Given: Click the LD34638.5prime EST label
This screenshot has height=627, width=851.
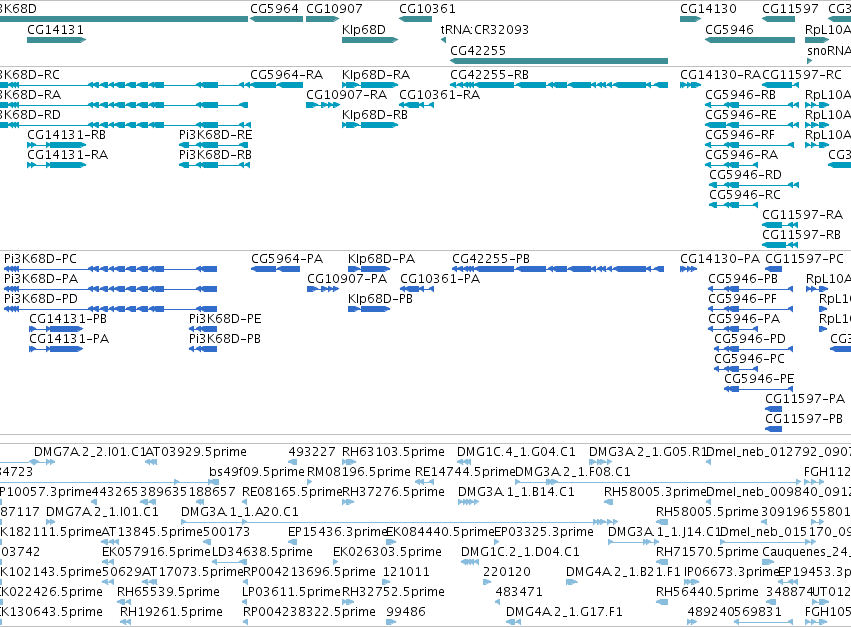Looking at the screenshot, I should click(x=262, y=552).
